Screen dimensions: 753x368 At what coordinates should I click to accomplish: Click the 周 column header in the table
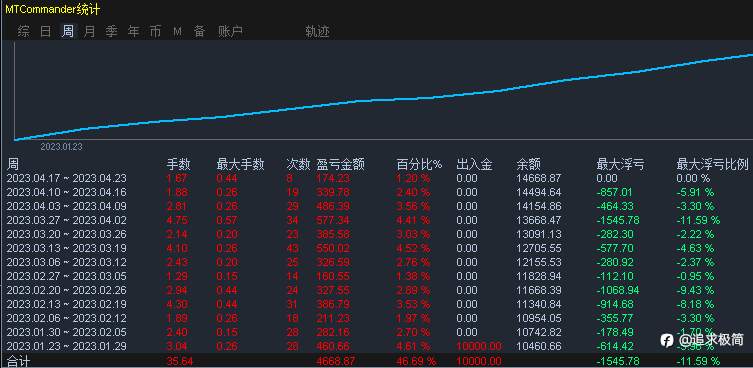coord(12,165)
